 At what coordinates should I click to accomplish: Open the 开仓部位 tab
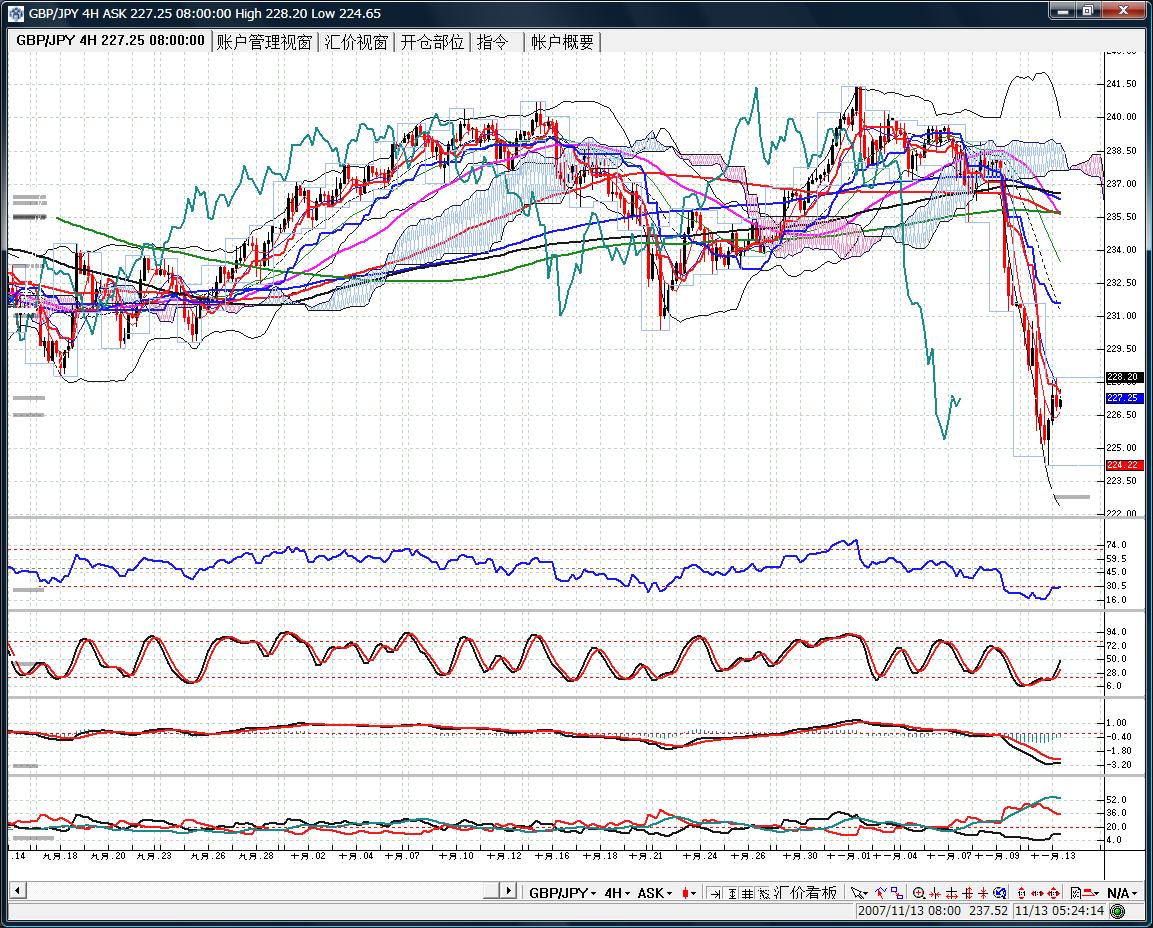[x=432, y=42]
